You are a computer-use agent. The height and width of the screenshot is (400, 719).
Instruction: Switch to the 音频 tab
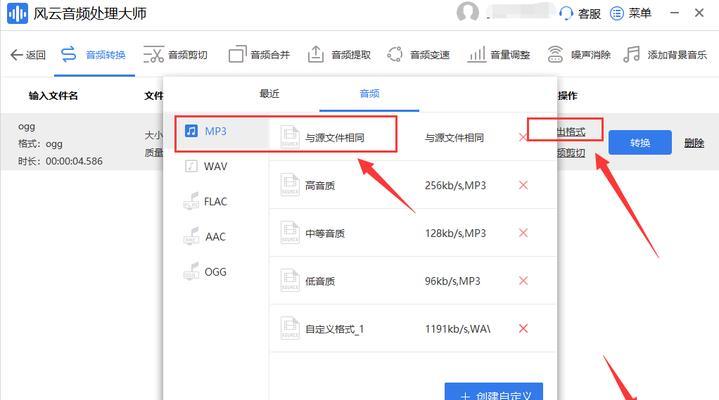pyautogui.click(x=370, y=94)
